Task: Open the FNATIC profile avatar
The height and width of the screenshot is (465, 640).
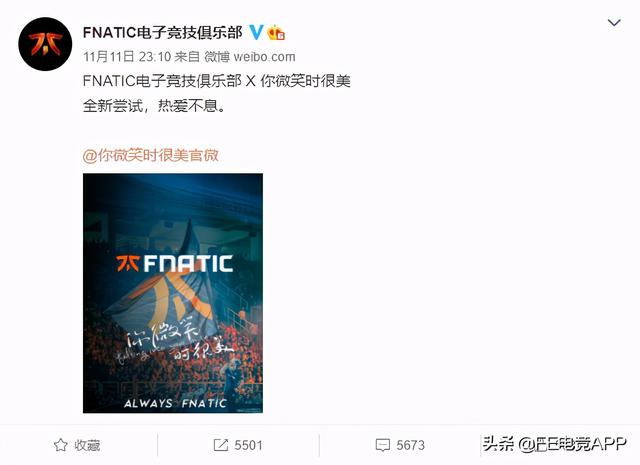Action: [45, 44]
